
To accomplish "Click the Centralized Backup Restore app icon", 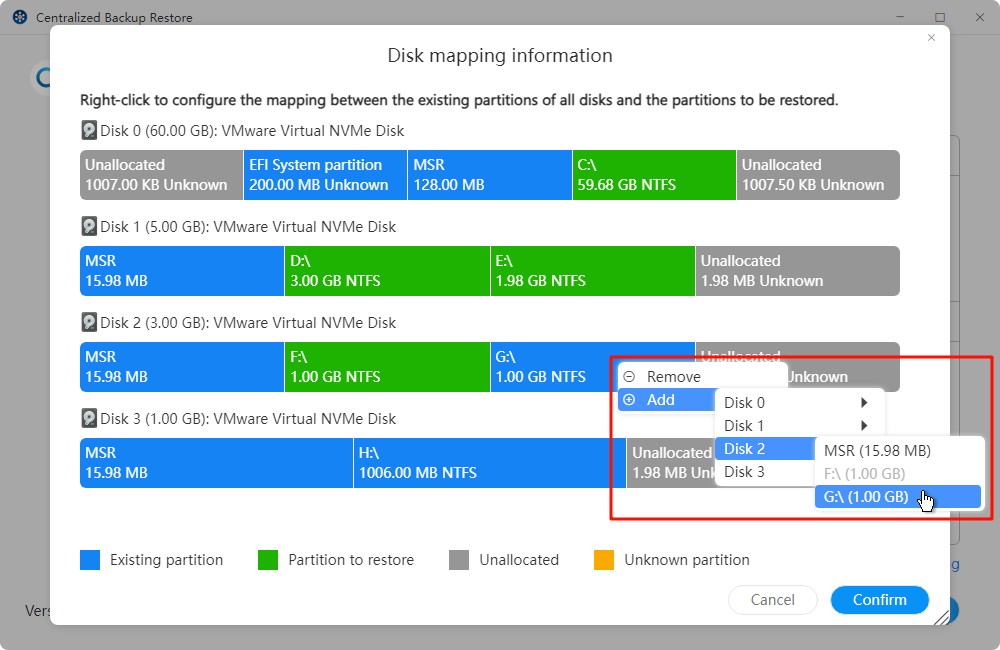I will 19,18.
